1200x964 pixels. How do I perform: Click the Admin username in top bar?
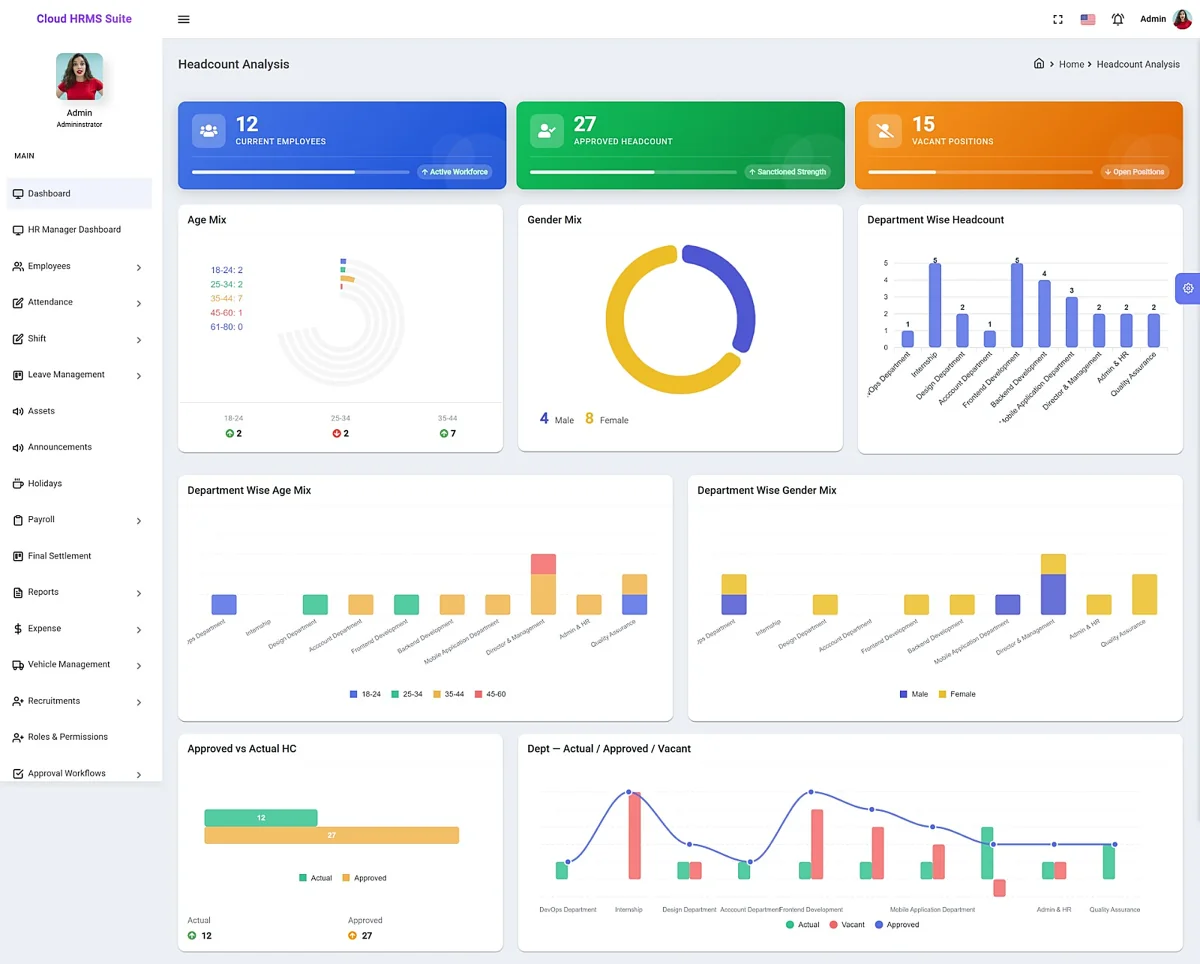(x=1153, y=19)
